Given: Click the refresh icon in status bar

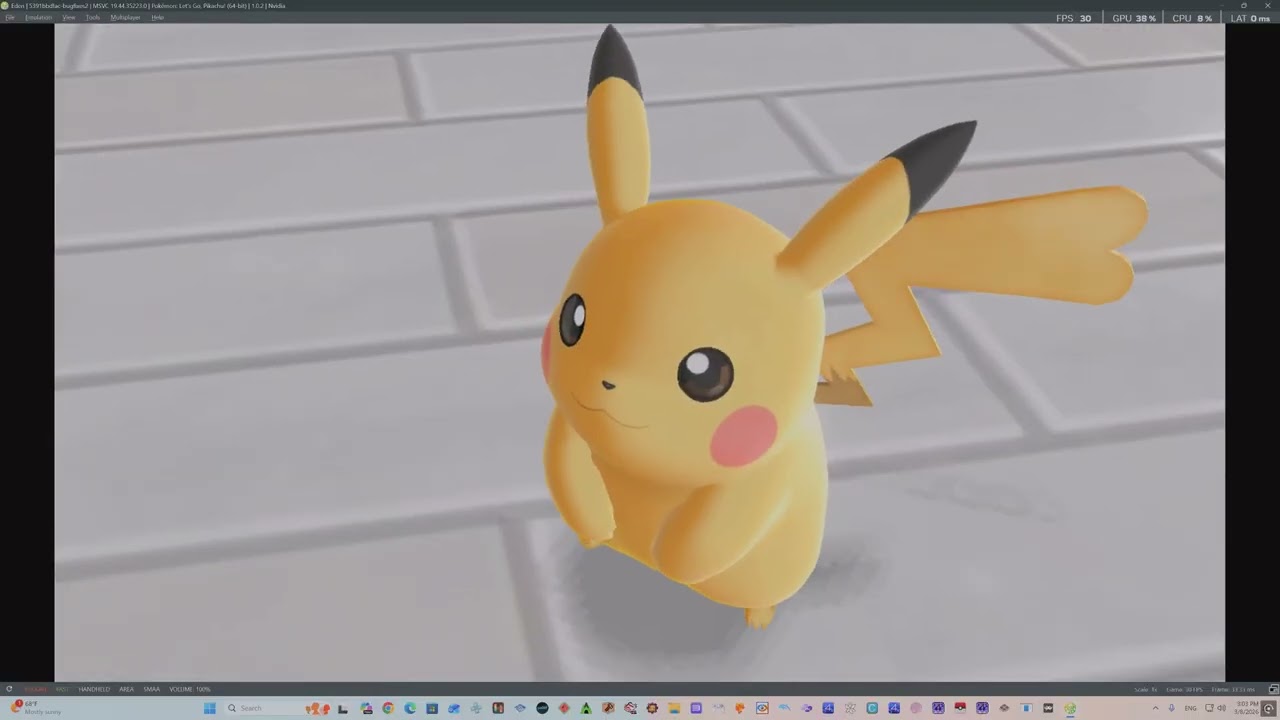Looking at the screenshot, I should [9, 689].
